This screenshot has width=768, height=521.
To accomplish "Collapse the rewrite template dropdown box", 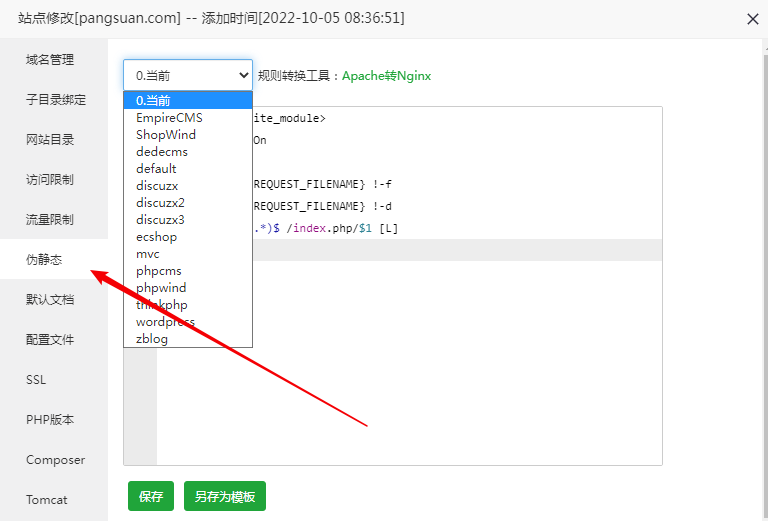I will click(188, 75).
